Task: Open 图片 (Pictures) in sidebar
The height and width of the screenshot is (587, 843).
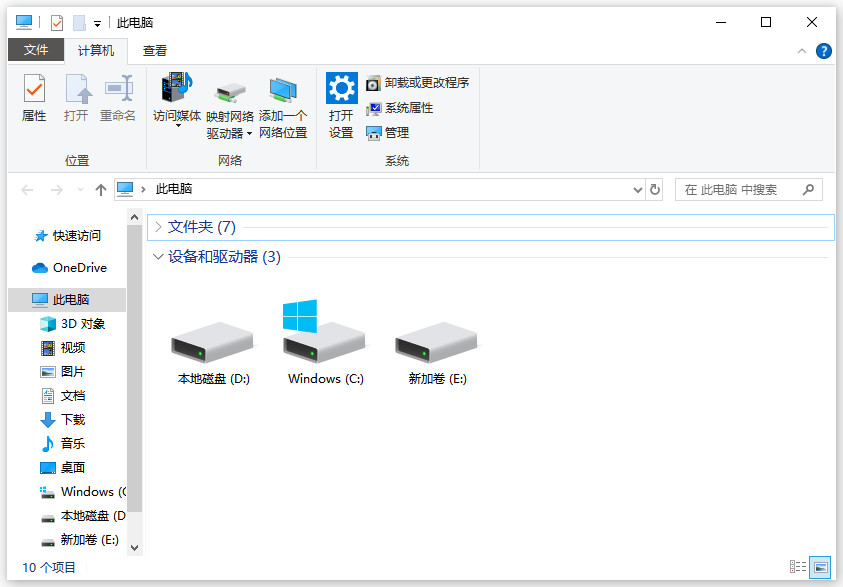Action: [x=63, y=371]
